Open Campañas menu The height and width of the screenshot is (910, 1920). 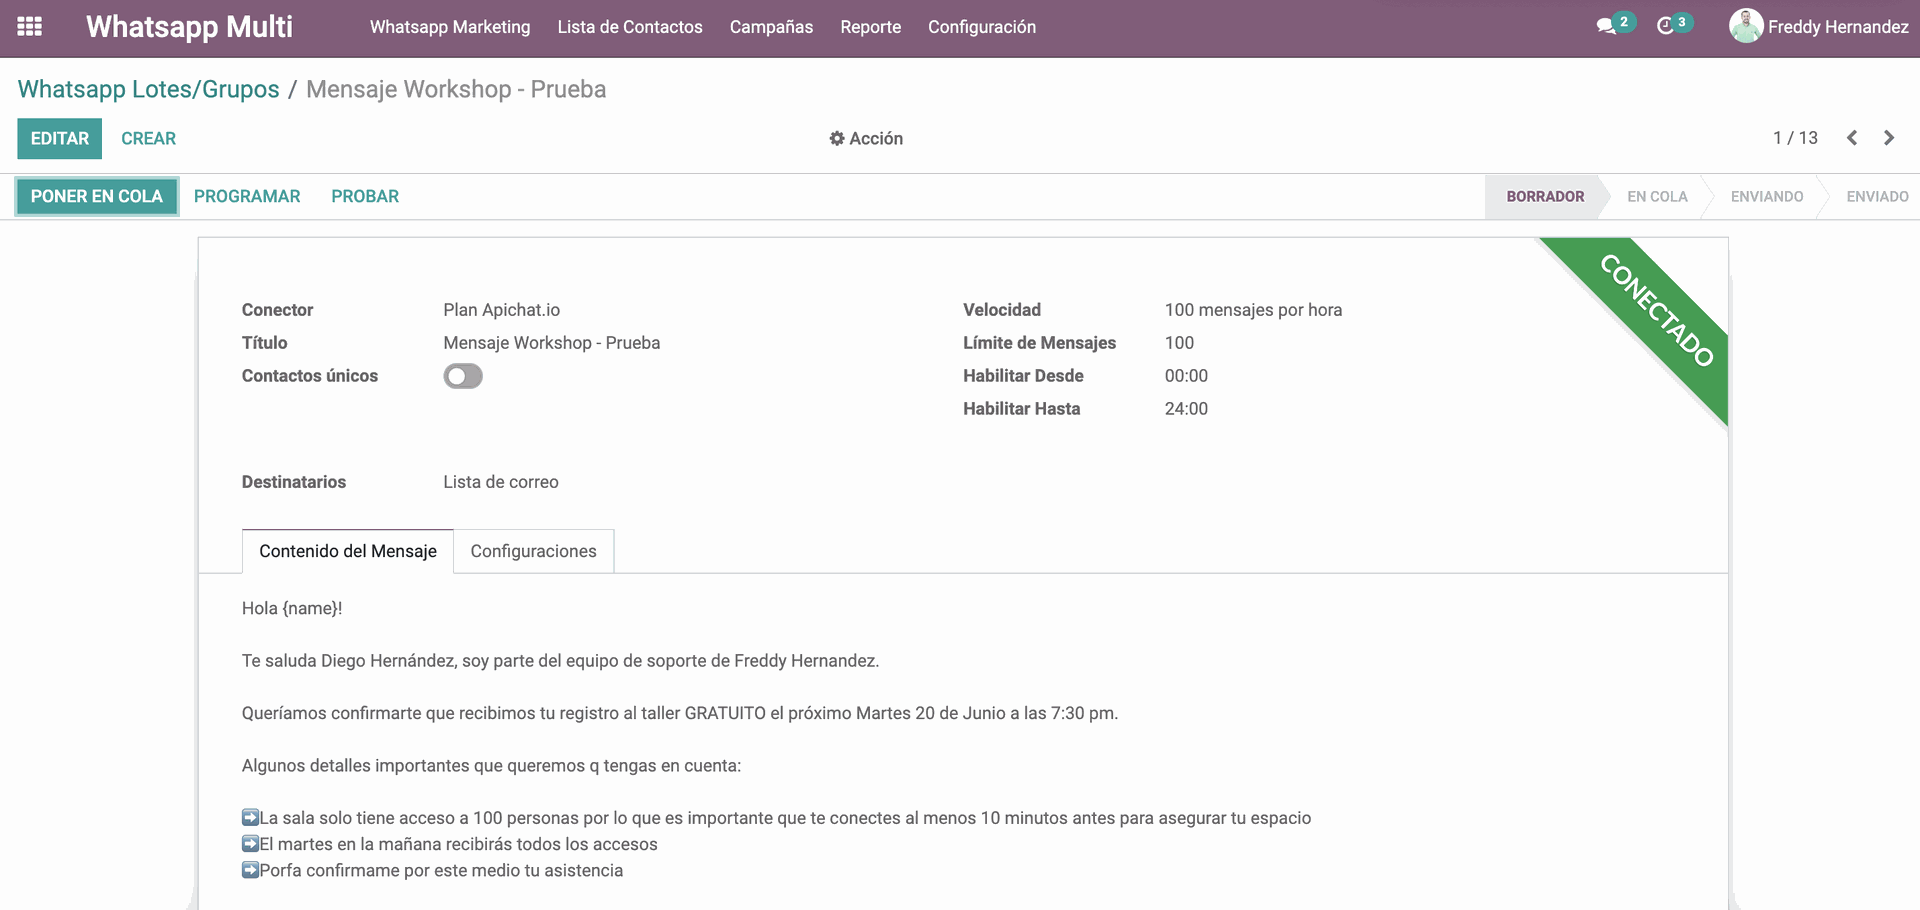771,27
